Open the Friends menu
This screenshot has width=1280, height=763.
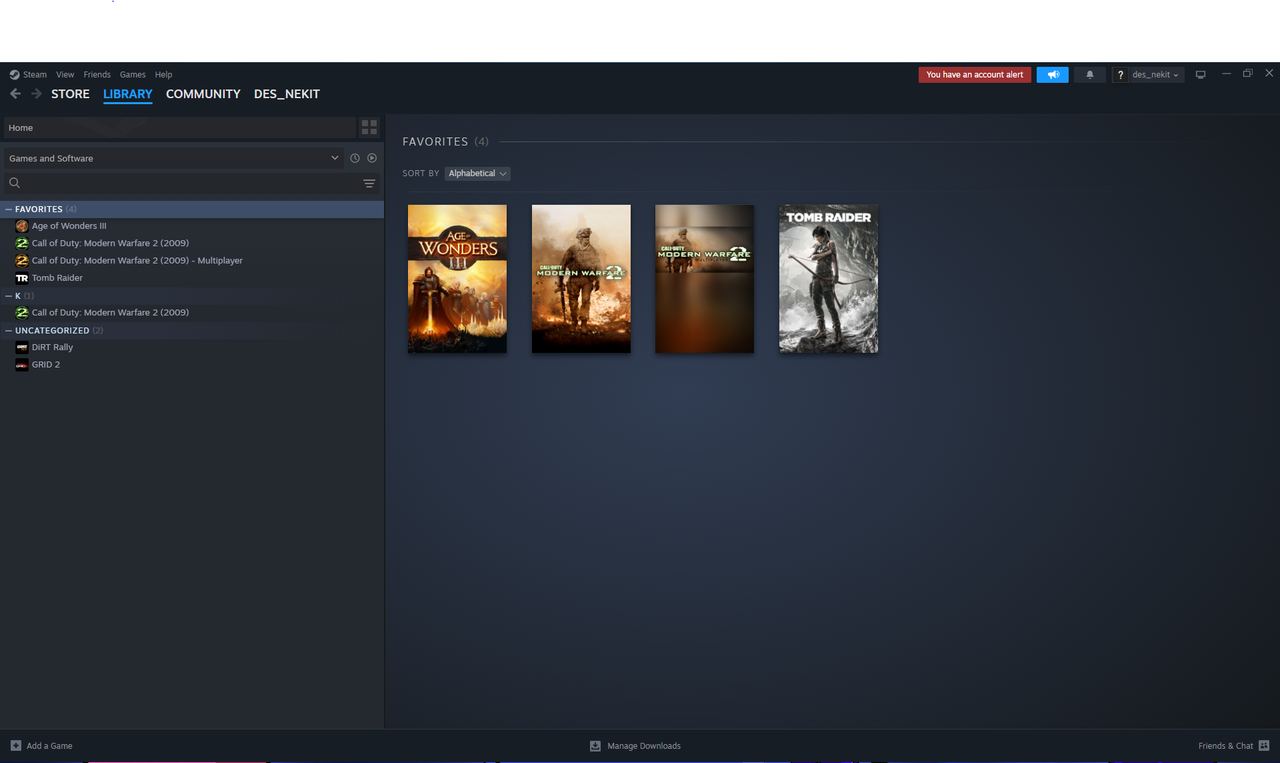click(97, 75)
